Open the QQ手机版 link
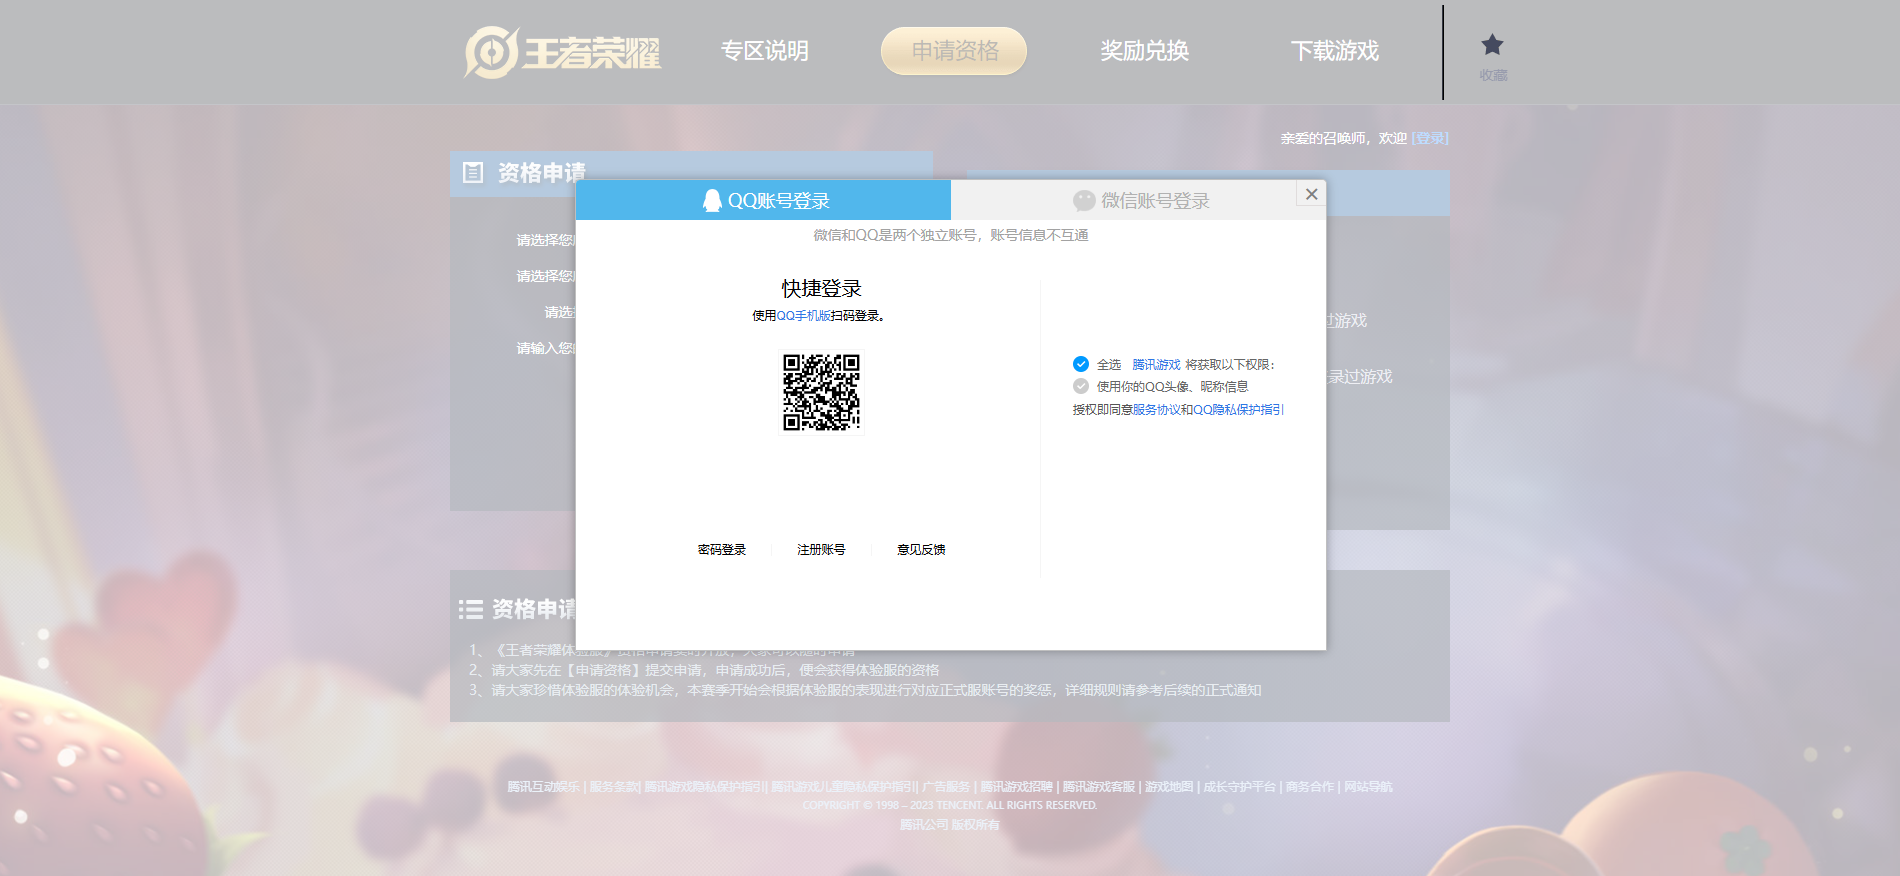 click(x=803, y=316)
